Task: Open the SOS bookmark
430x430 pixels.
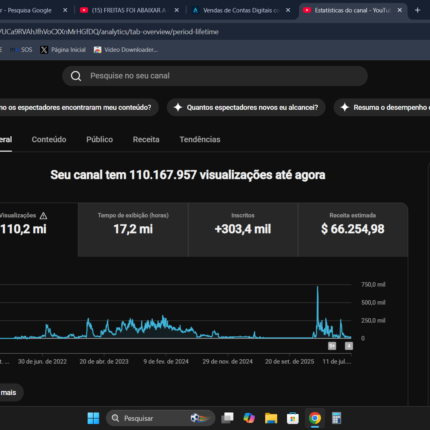Action: click(22, 50)
